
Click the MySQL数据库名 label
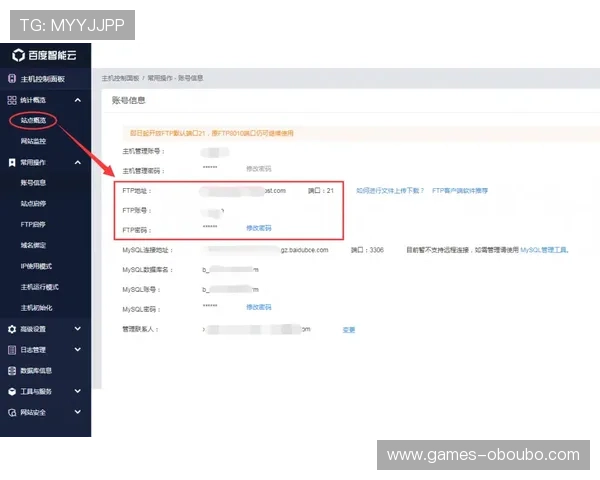tap(148, 270)
